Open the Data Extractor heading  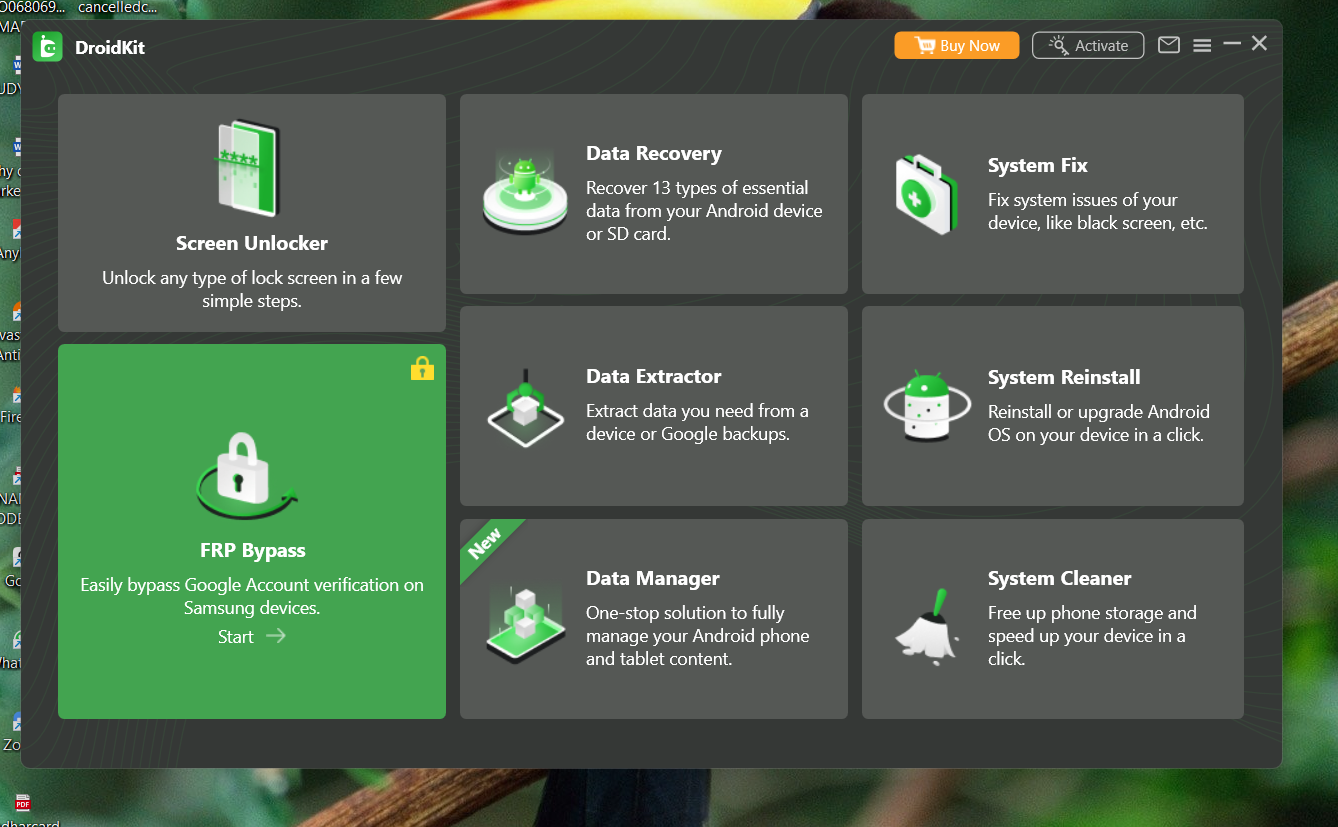coord(654,377)
